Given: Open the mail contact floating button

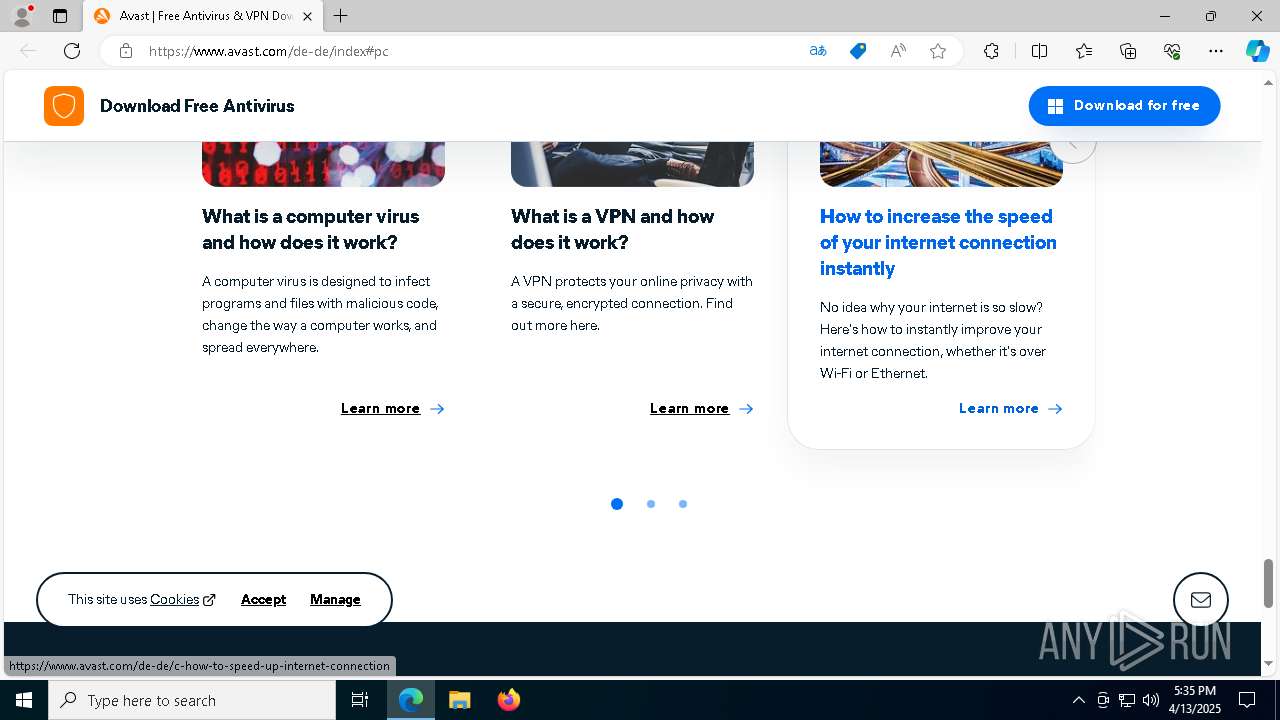Looking at the screenshot, I should [1201, 600].
